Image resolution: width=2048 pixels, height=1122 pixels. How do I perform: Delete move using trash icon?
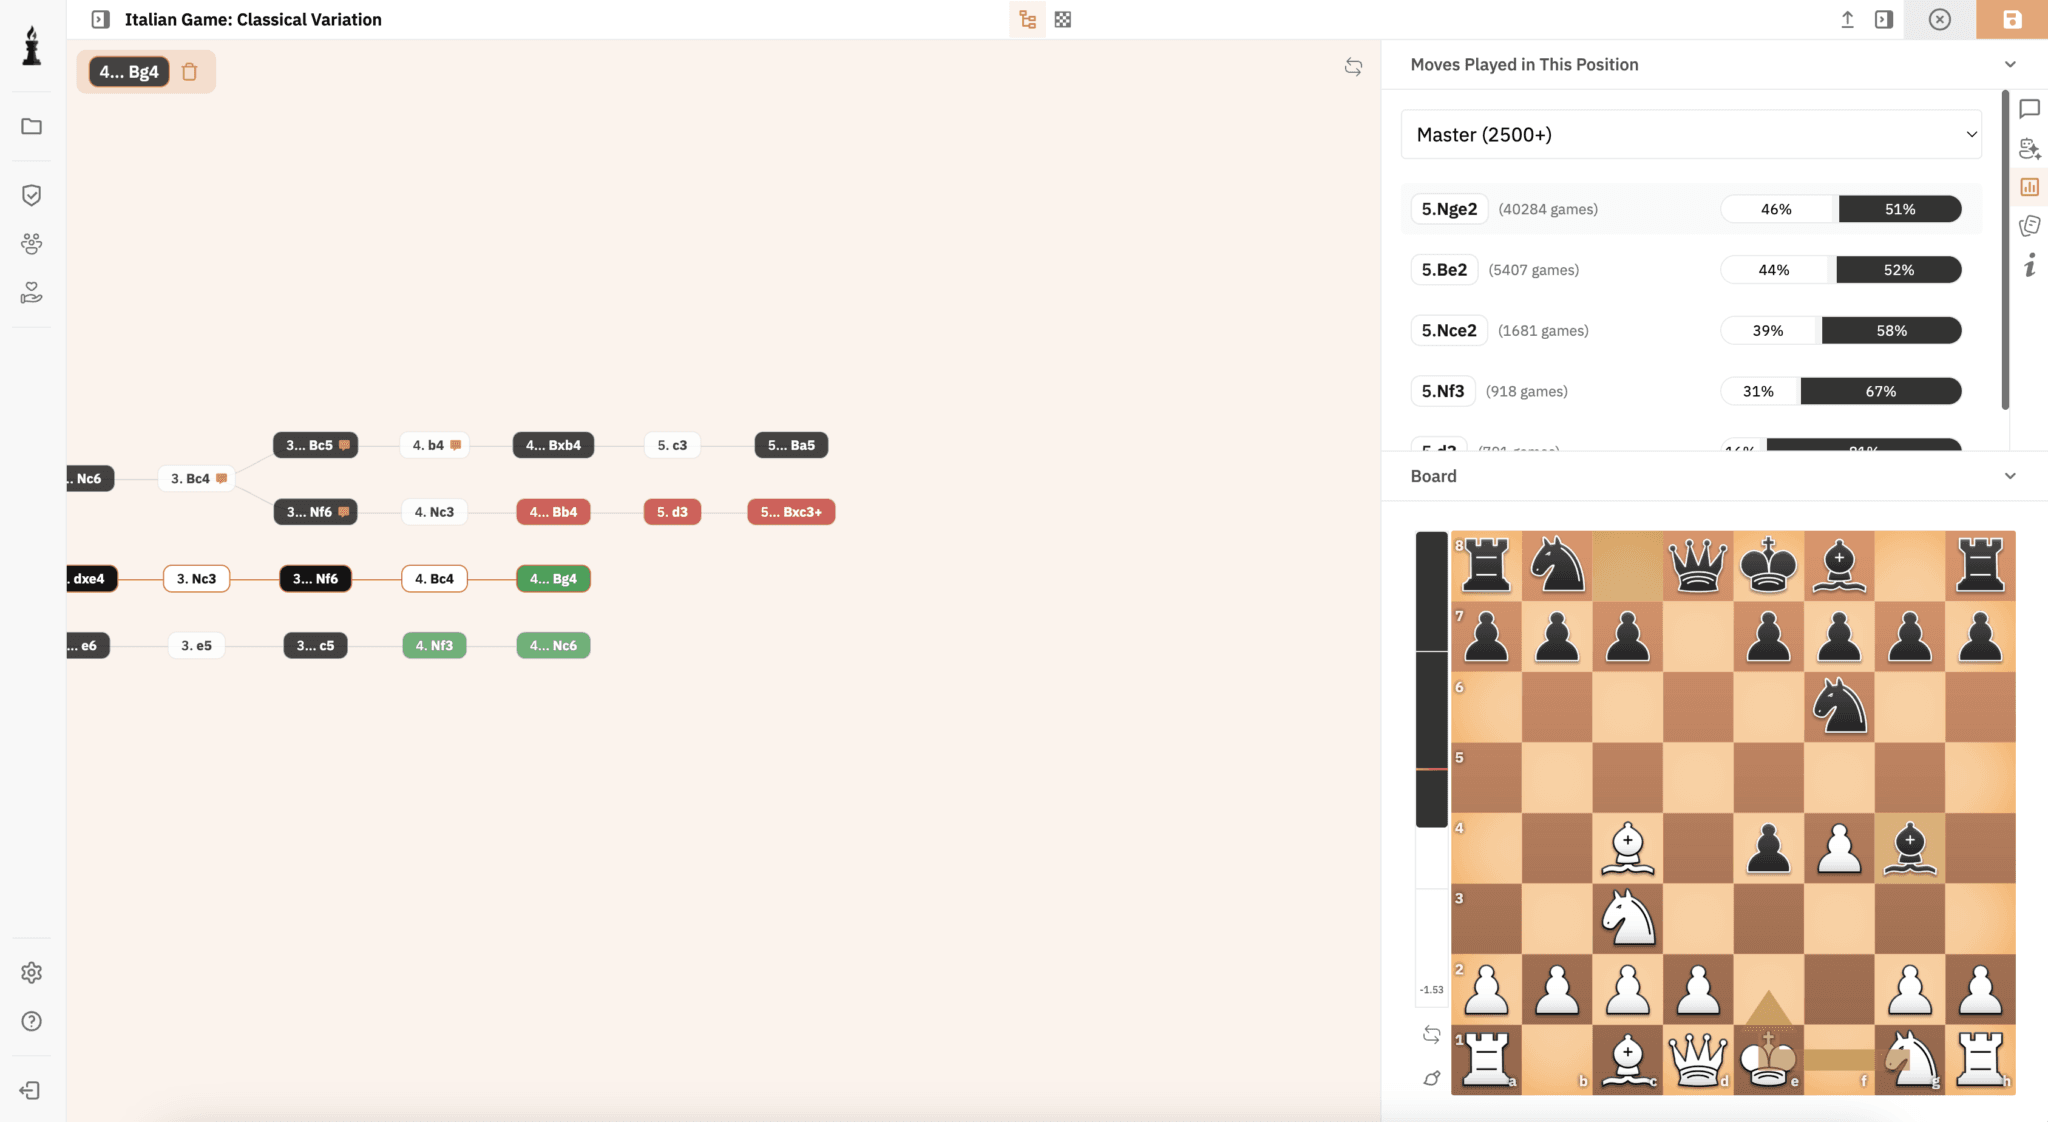(x=189, y=72)
